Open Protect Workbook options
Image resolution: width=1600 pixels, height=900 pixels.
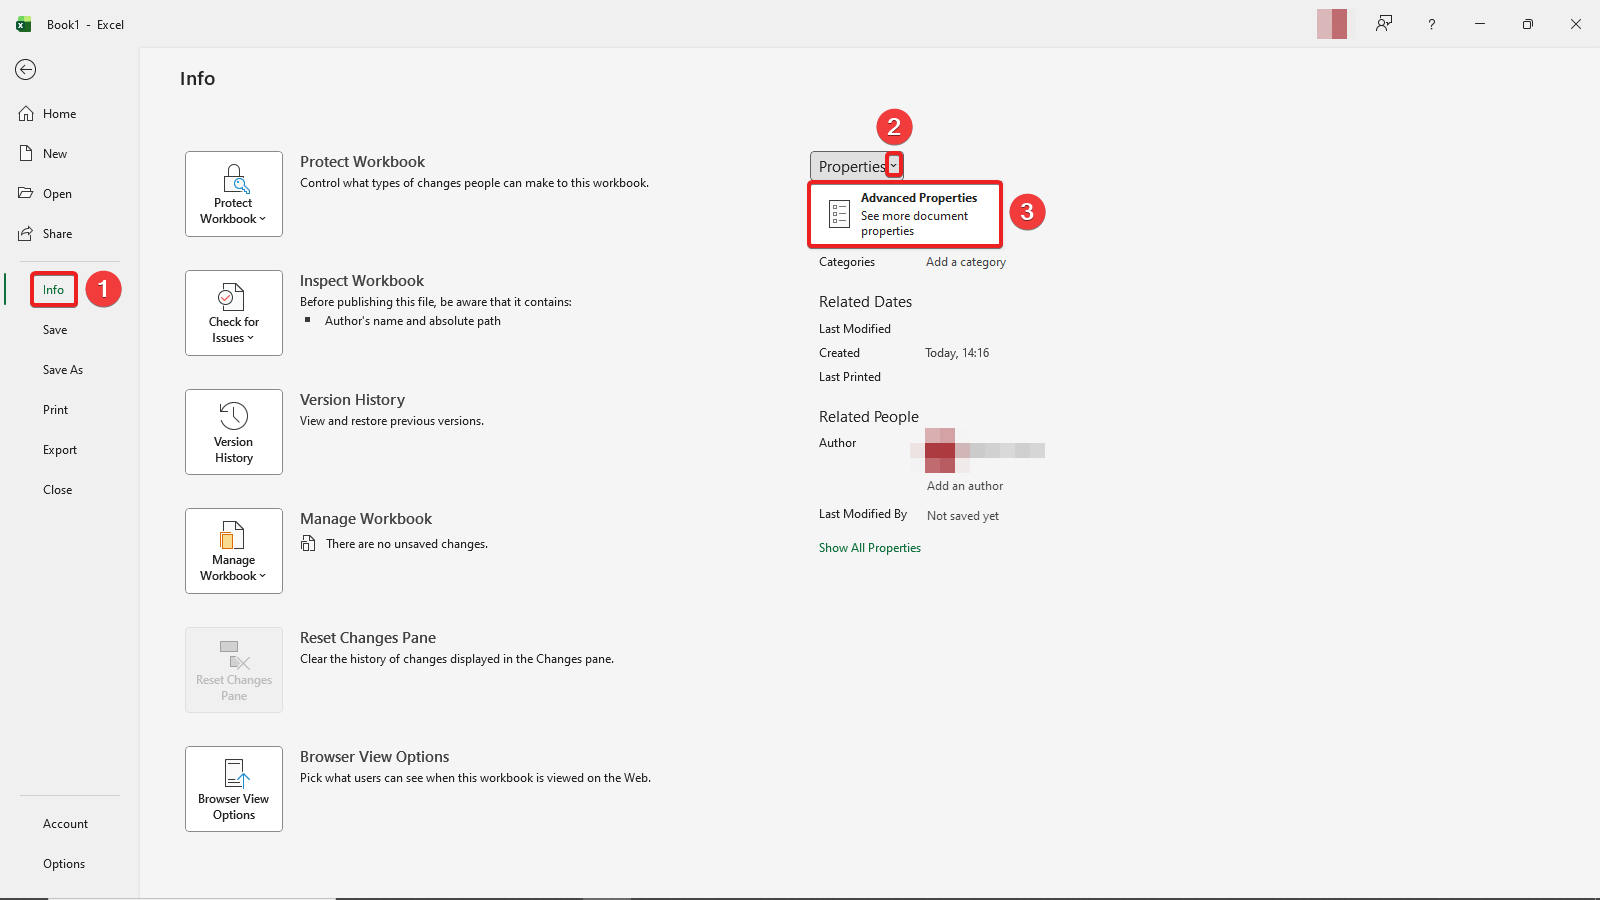tap(233, 194)
